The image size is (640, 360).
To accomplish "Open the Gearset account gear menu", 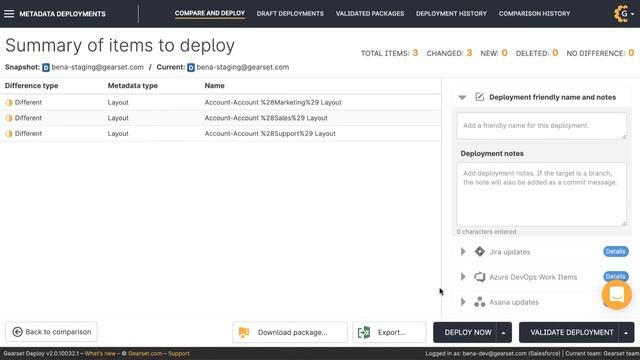I will click(x=624, y=13).
